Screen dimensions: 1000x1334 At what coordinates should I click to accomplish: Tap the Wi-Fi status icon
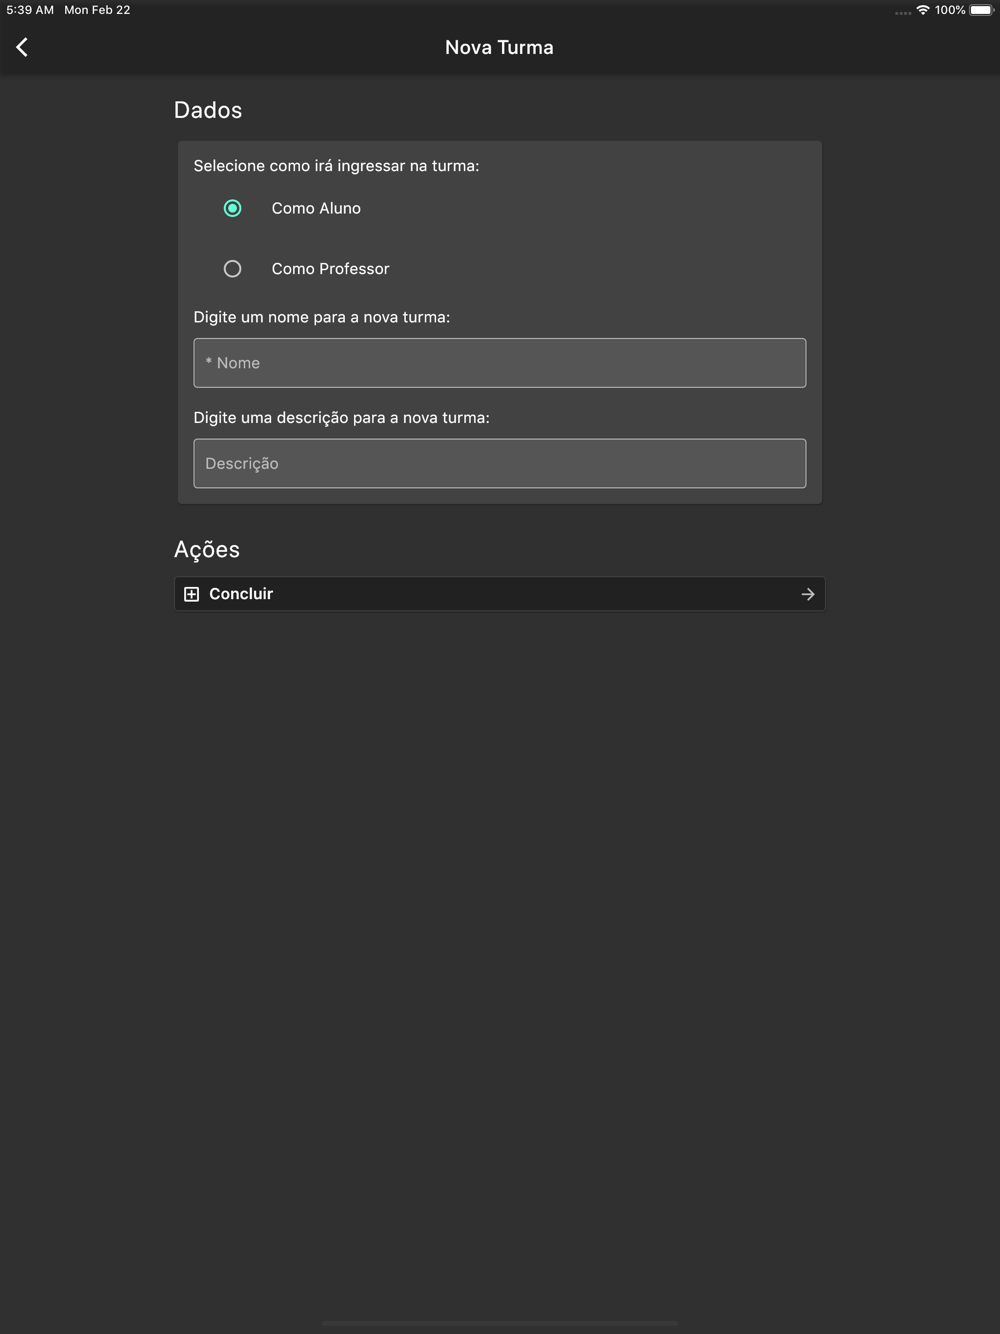click(x=923, y=10)
